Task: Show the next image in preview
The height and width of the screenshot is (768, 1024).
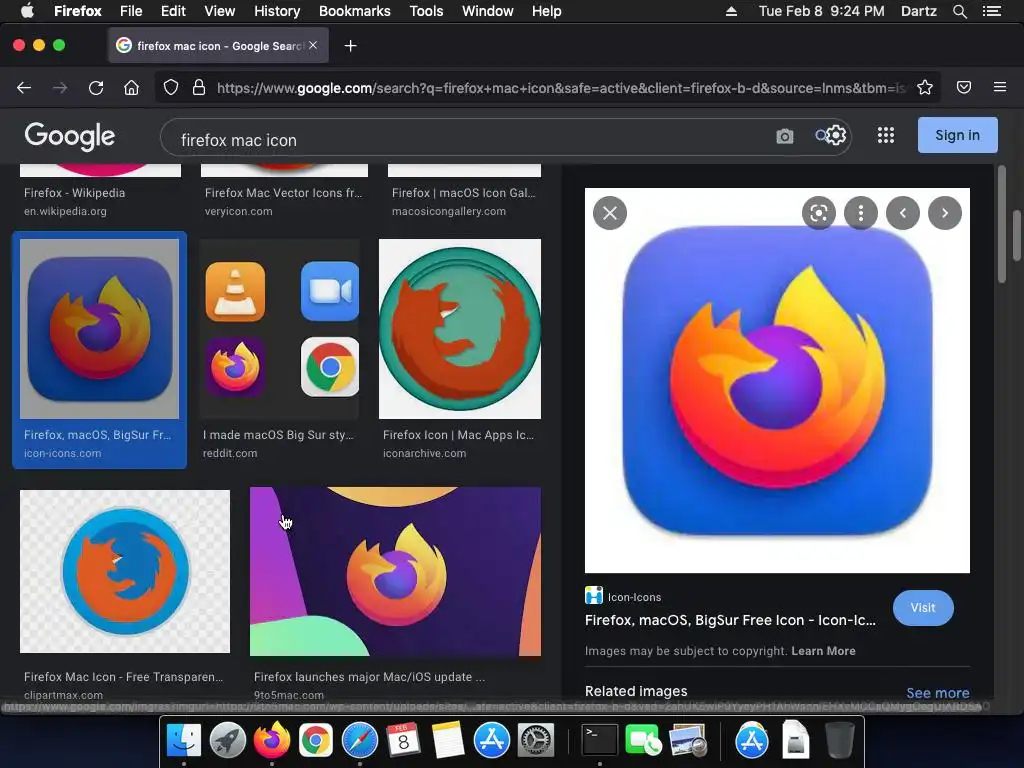Action: click(945, 213)
